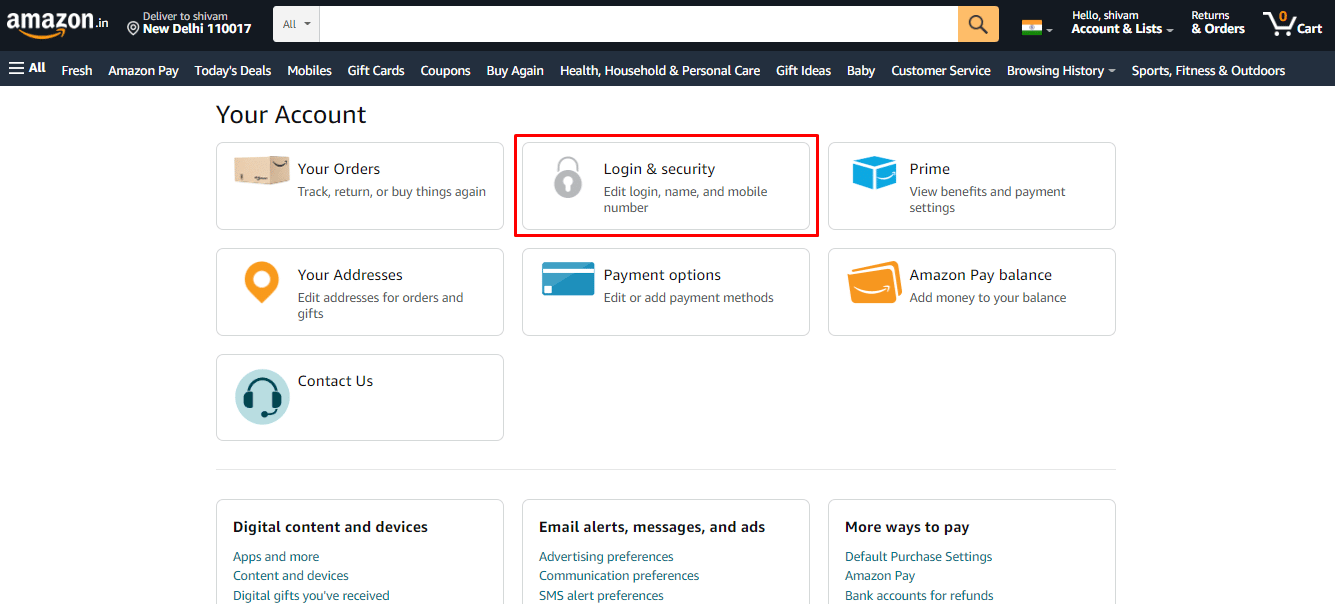The width and height of the screenshot is (1335, 604).
Task: Go to Baby category
Action: pos(861,70)
